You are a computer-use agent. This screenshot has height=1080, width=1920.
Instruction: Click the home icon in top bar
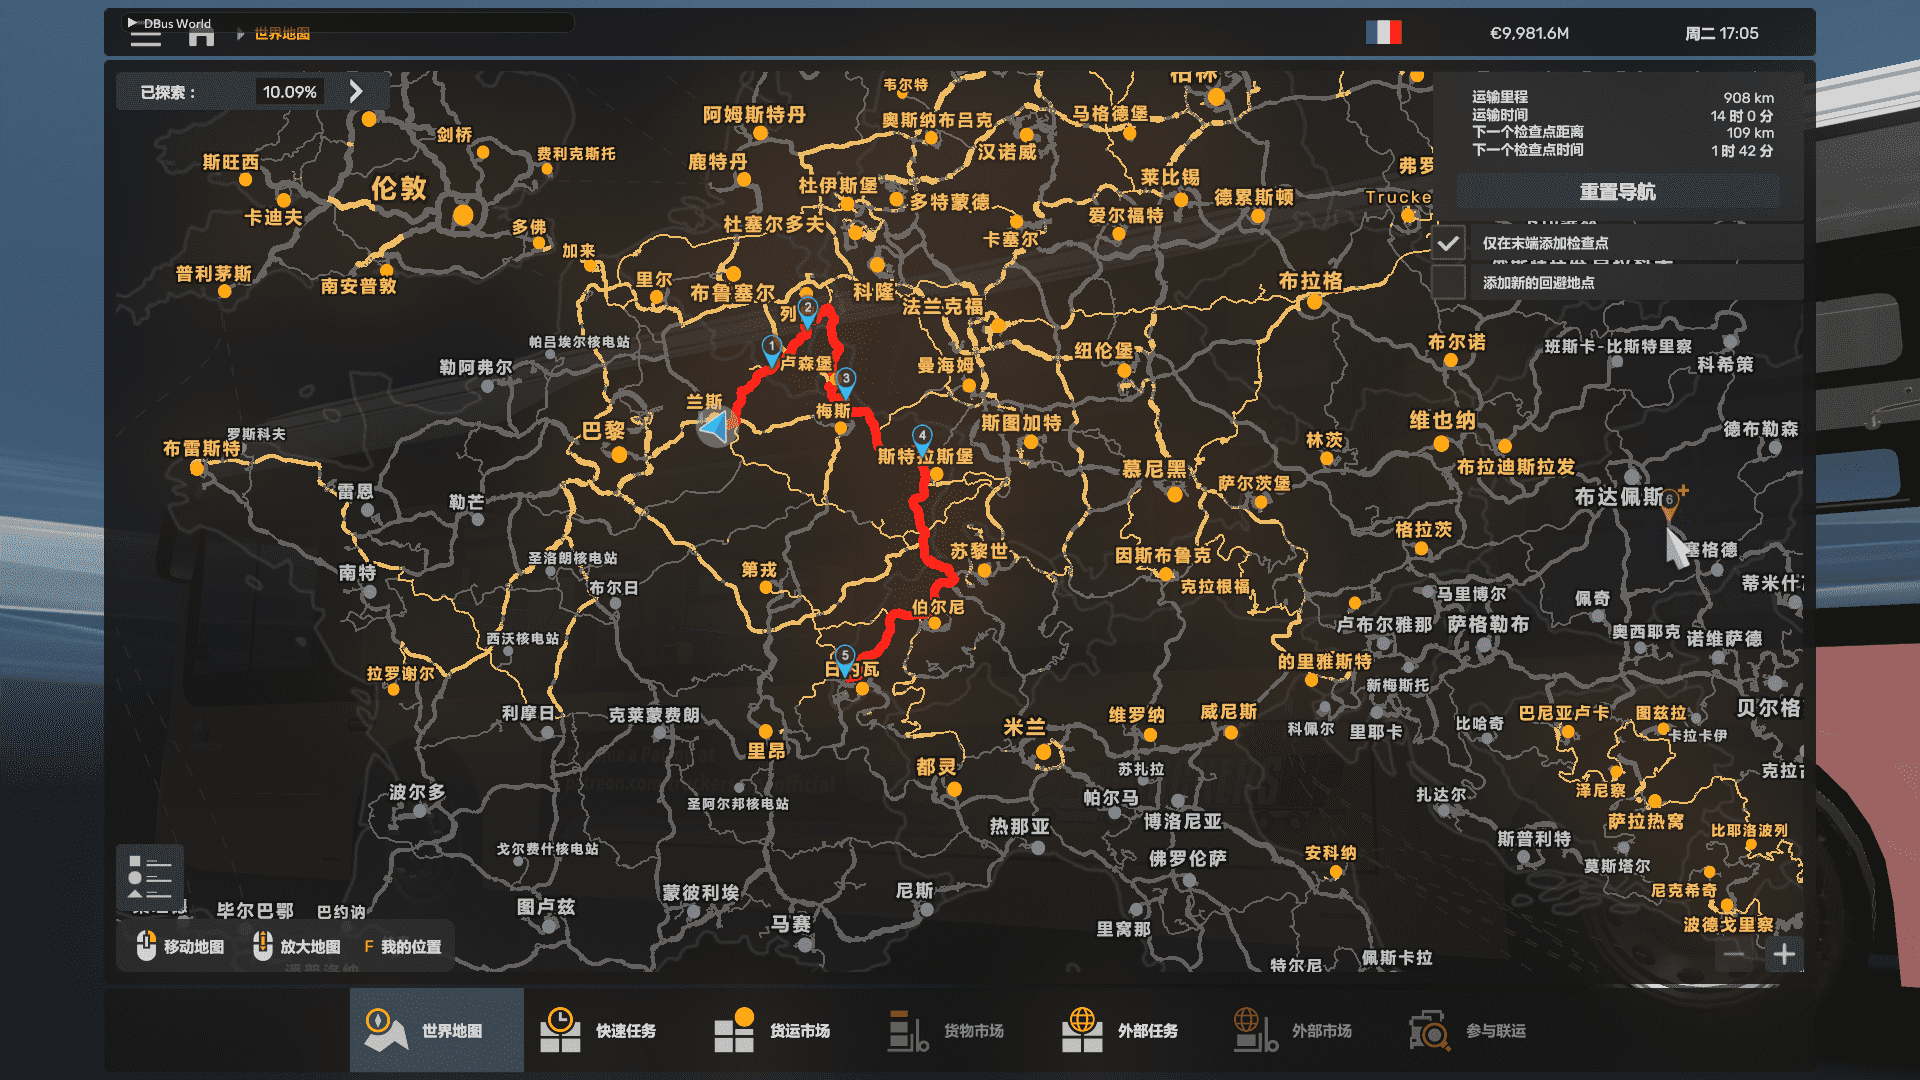coord(202,37)
